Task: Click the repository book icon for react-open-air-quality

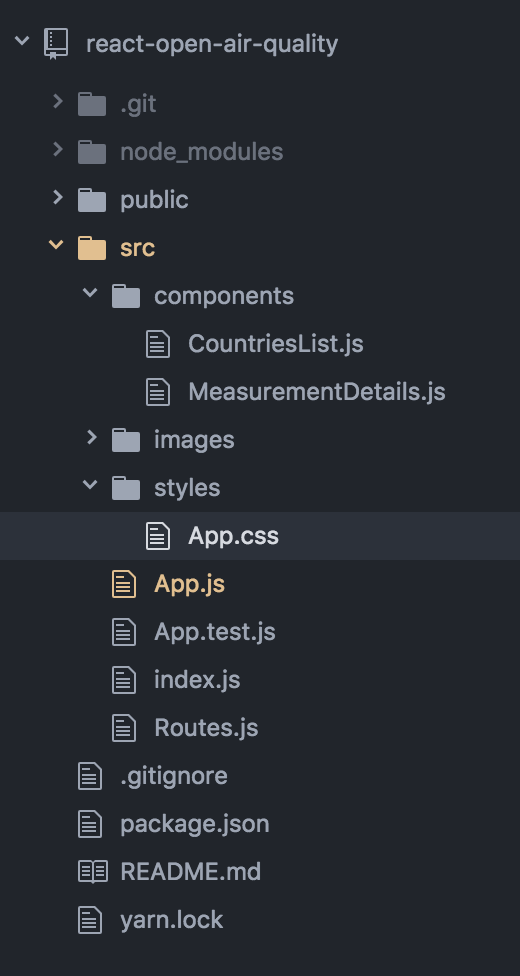Action: [56, 44]
